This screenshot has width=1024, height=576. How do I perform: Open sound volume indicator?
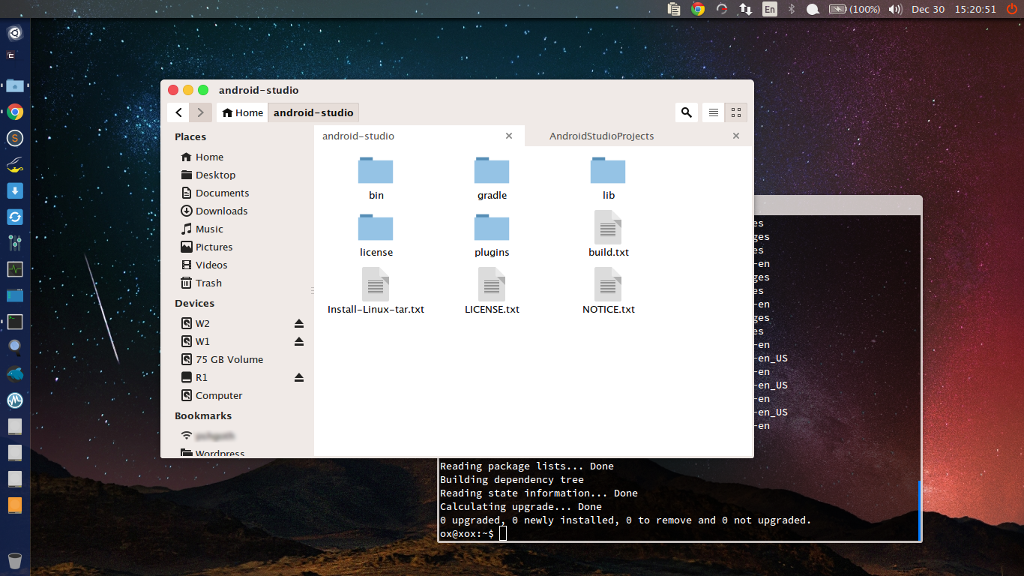pyautogui.click(x=895, y=9)
